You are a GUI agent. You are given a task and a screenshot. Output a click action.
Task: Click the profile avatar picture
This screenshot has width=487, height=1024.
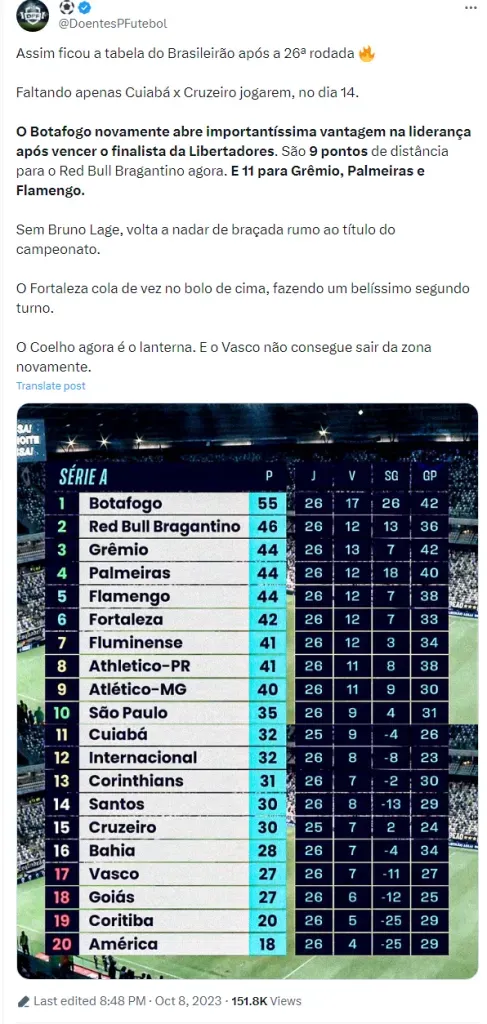click(32, 15)
